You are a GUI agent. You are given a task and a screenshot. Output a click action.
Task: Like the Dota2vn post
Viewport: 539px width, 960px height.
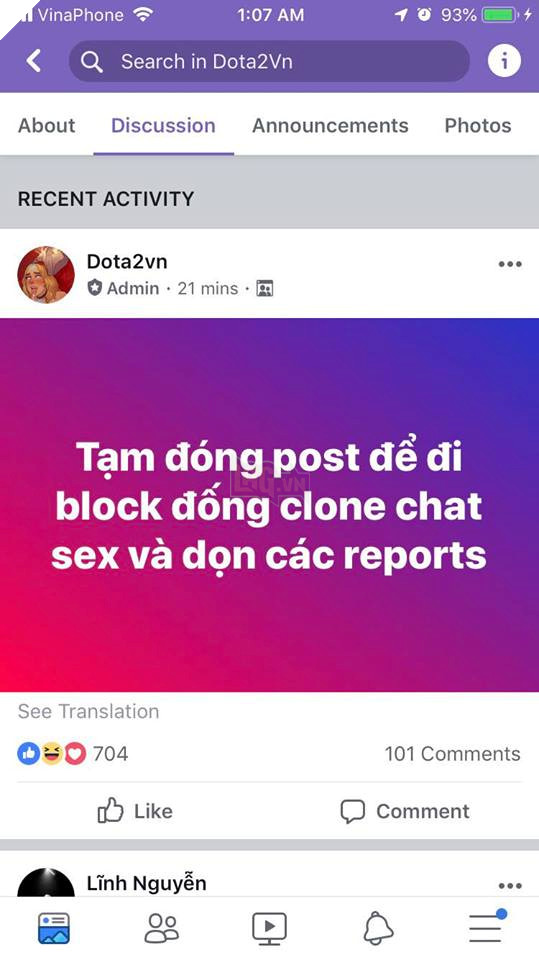point(135,811)
